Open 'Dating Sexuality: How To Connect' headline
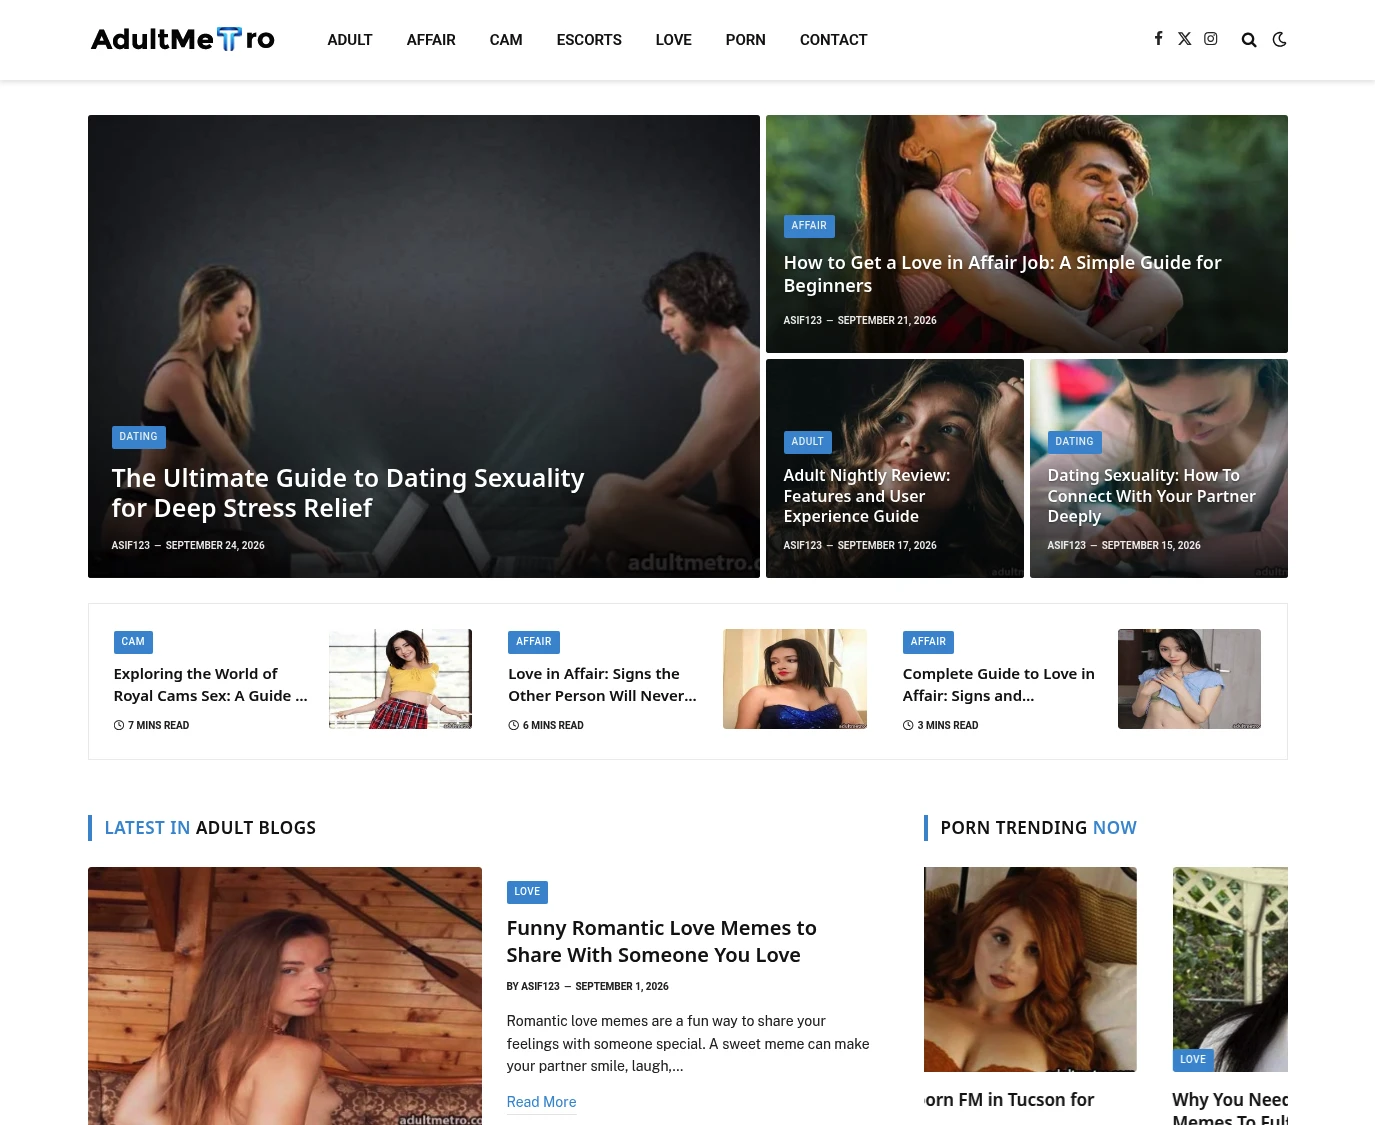The width and height of the screenshot is (1375, 1125). point(1151,496)
